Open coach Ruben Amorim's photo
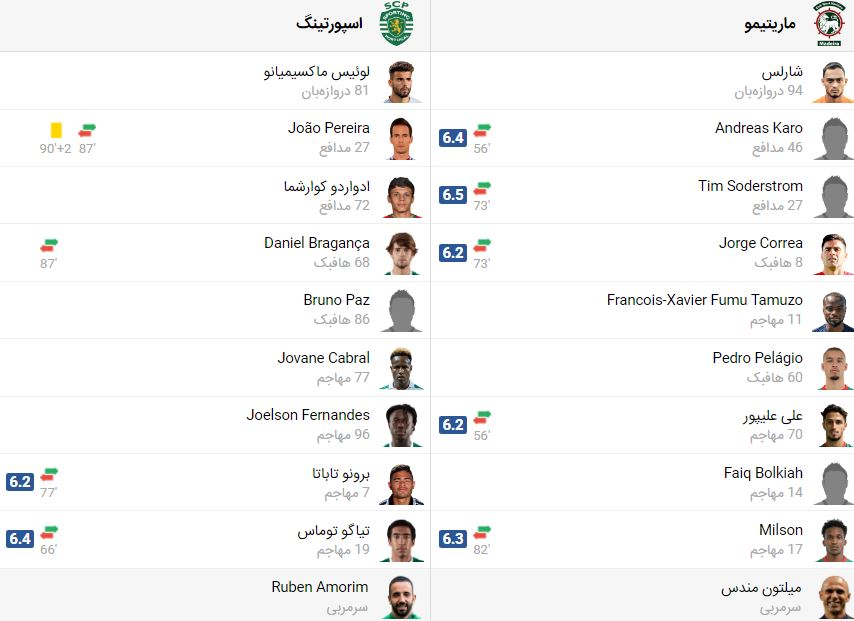854x621 pixels. pyautogui.click(x=402, y=597)
